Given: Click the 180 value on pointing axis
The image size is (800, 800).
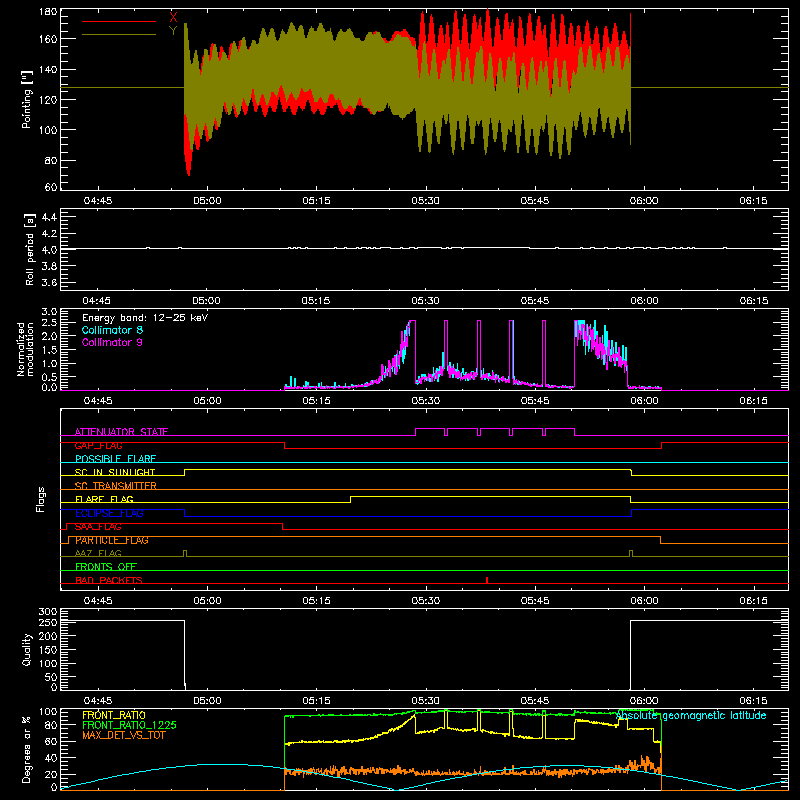Looking at the screenshot, I should [48, 12].
